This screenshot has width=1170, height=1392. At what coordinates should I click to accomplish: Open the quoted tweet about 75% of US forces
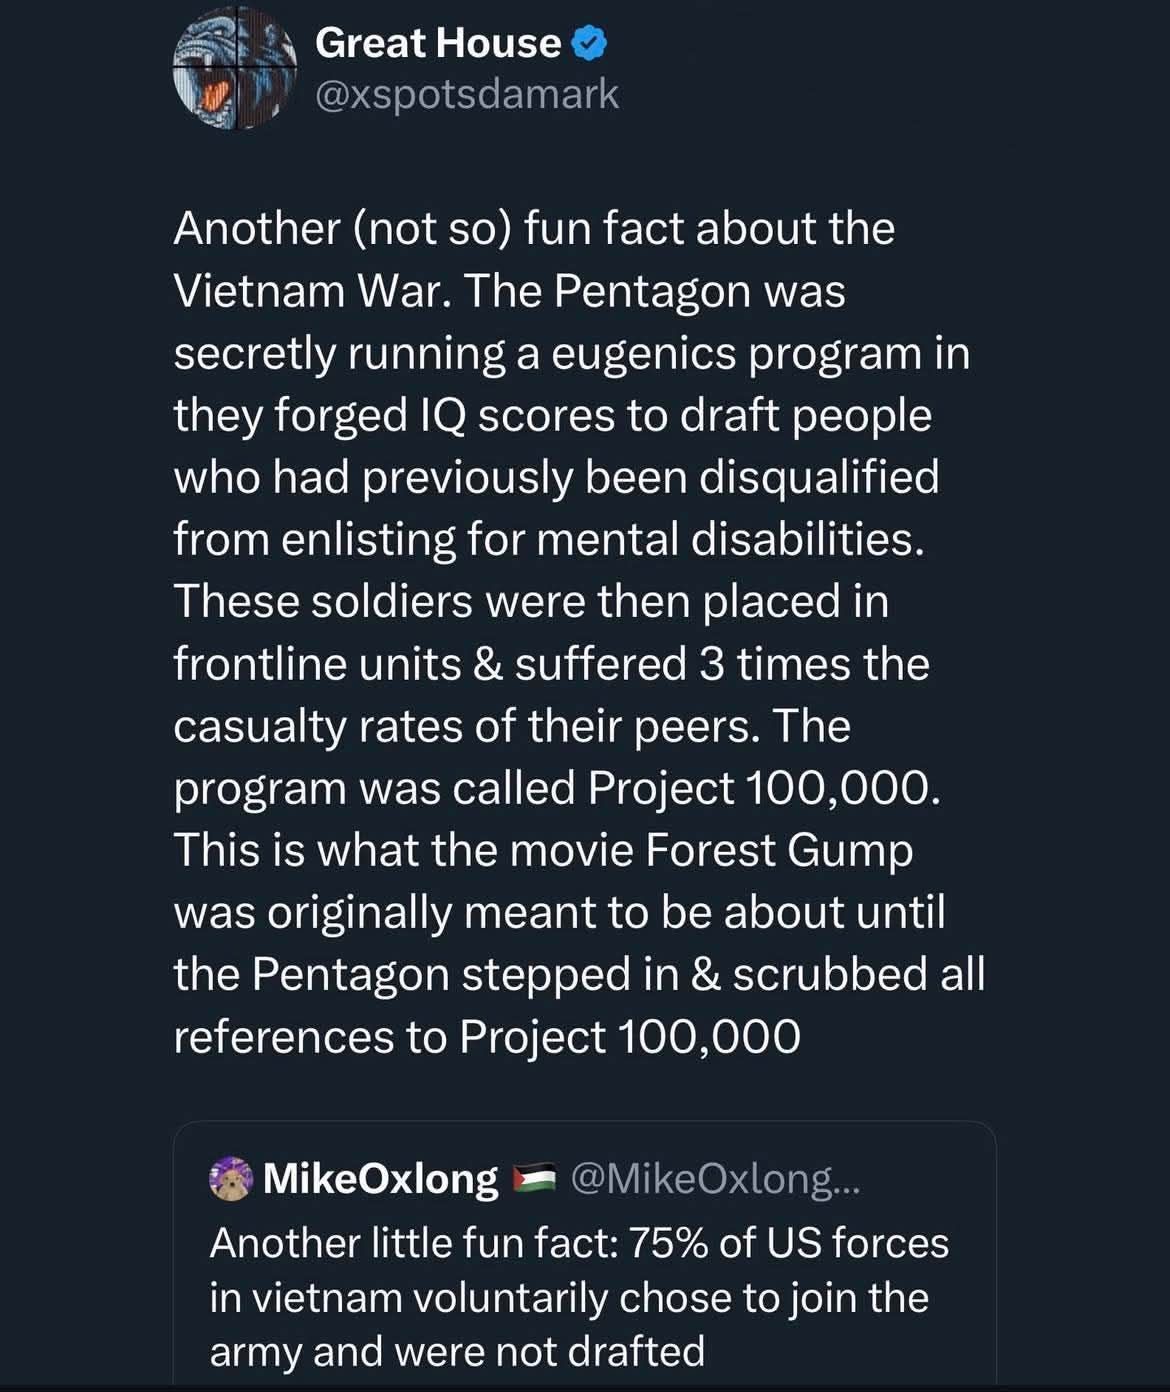[x=584, y=1296]
